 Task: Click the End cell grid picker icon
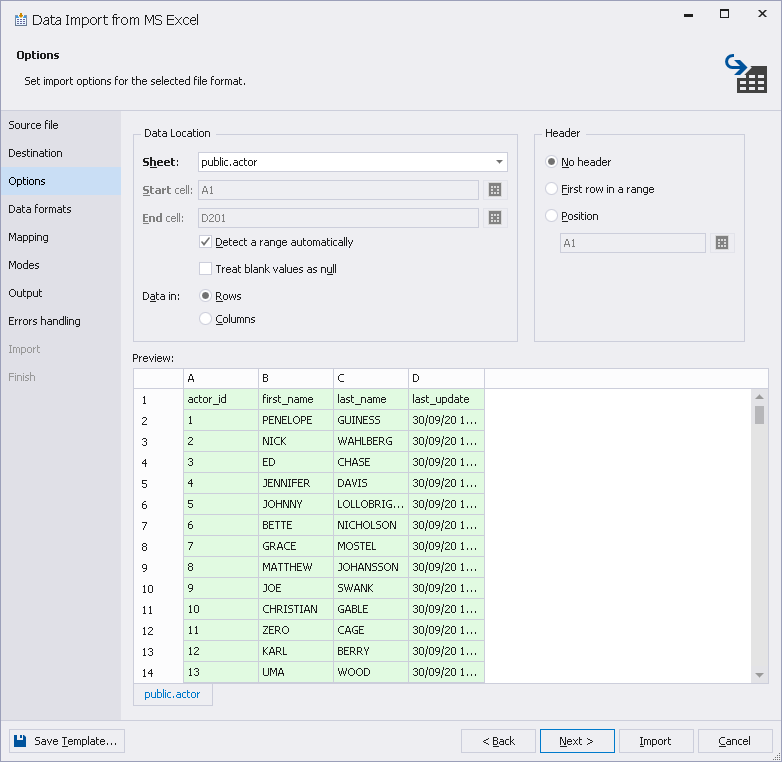(495, 218)
